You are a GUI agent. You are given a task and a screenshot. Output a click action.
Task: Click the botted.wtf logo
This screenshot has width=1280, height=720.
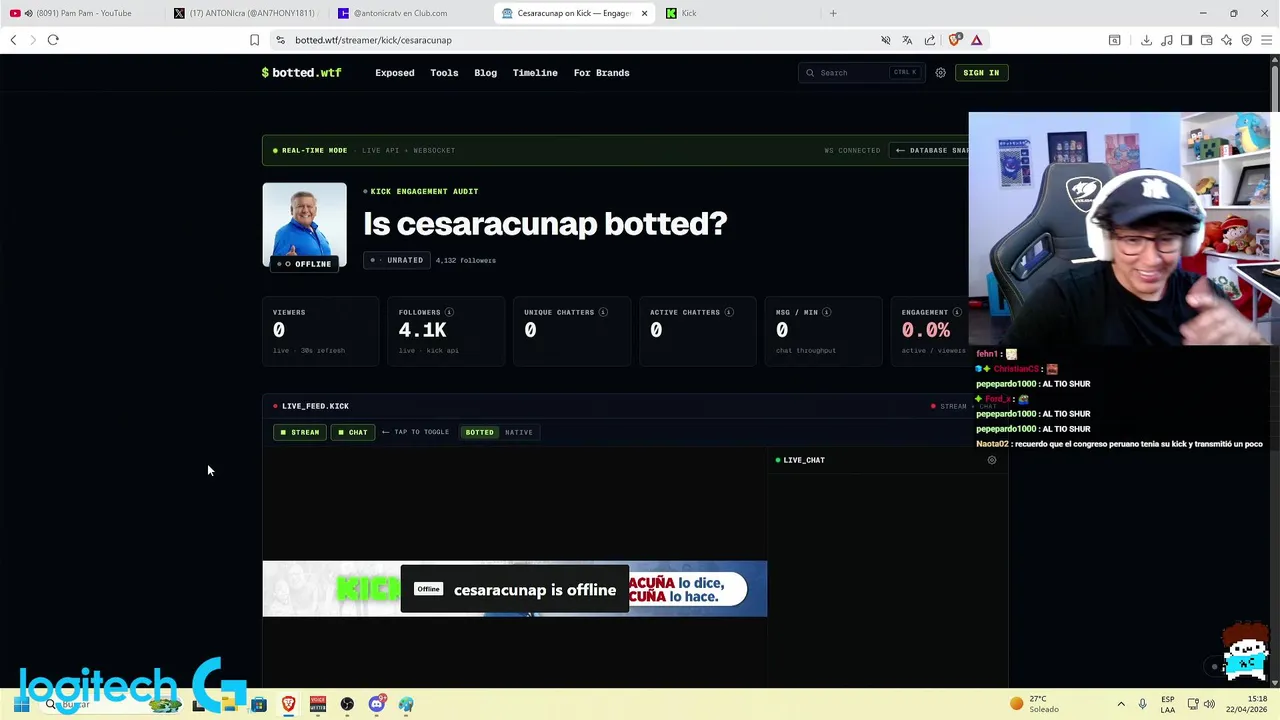pyautogui.click(x=301, y=73)
